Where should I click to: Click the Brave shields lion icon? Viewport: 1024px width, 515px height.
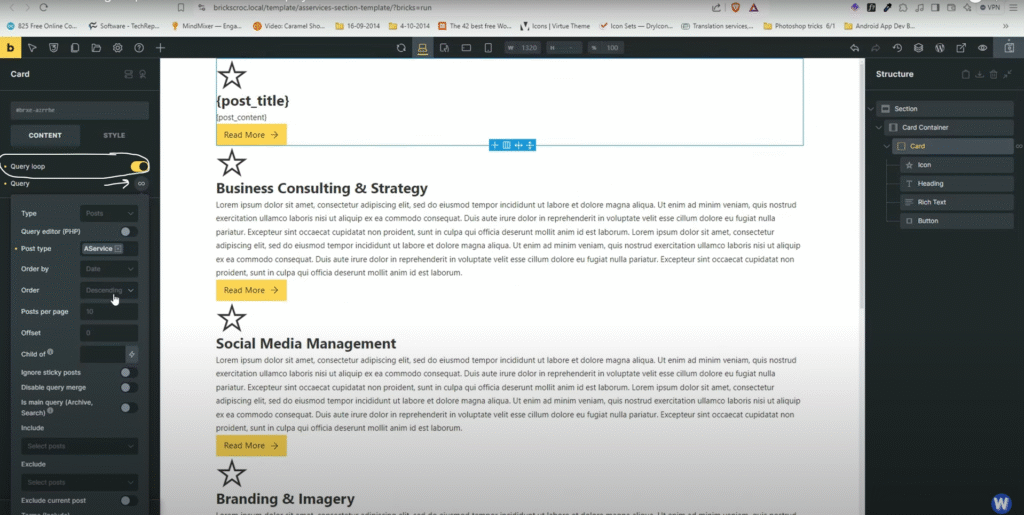point(735,7)
